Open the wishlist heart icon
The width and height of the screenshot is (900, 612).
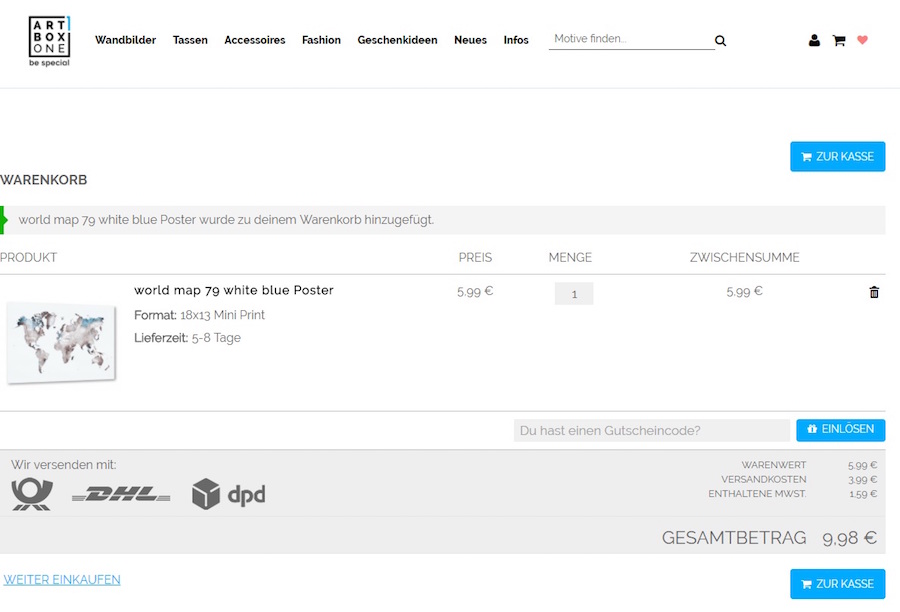point(863,41)
